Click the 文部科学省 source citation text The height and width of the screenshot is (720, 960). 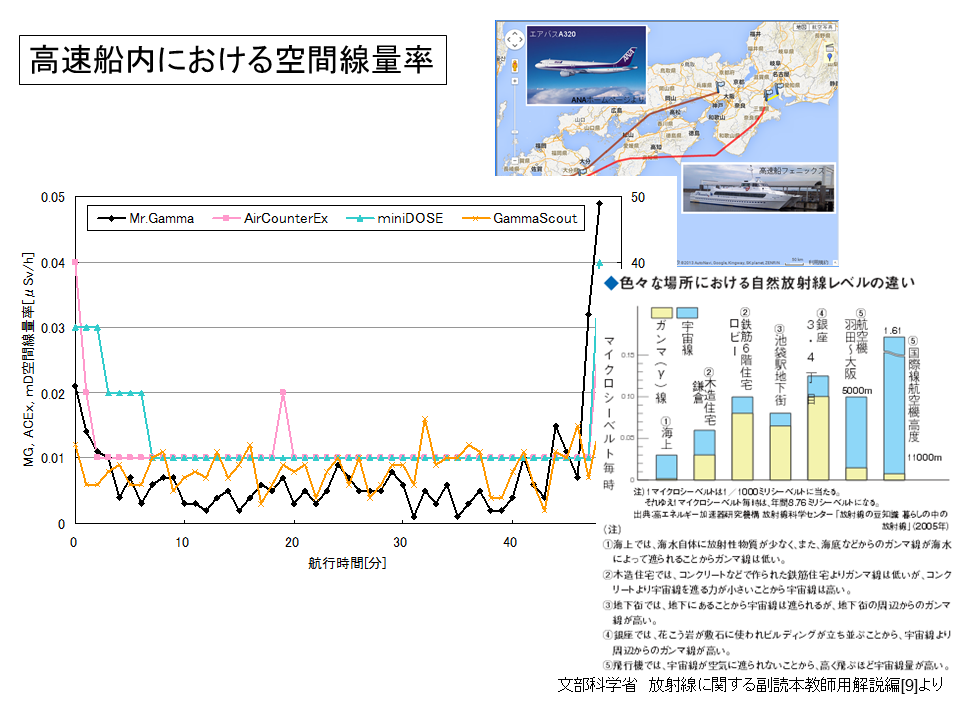pyautogui.click(x=750, y=684)
